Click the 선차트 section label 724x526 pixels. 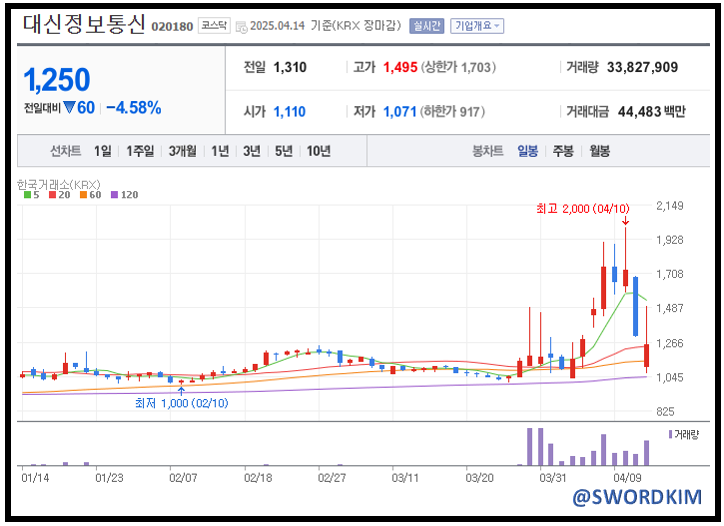(66, 151)
